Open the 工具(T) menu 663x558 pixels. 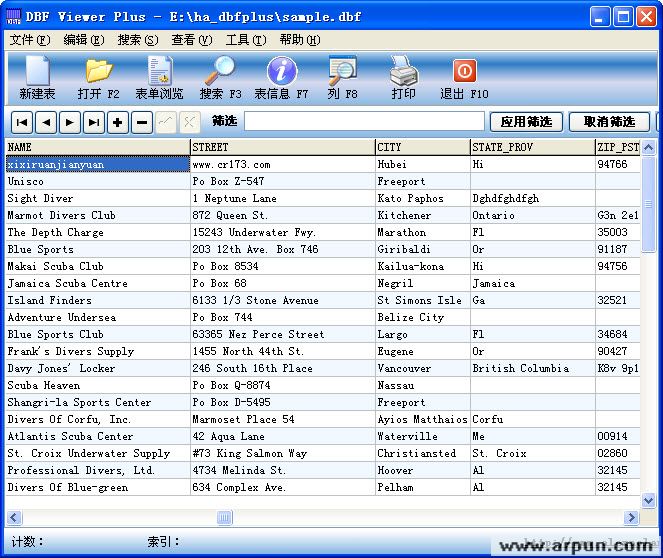tap(245, 40)
